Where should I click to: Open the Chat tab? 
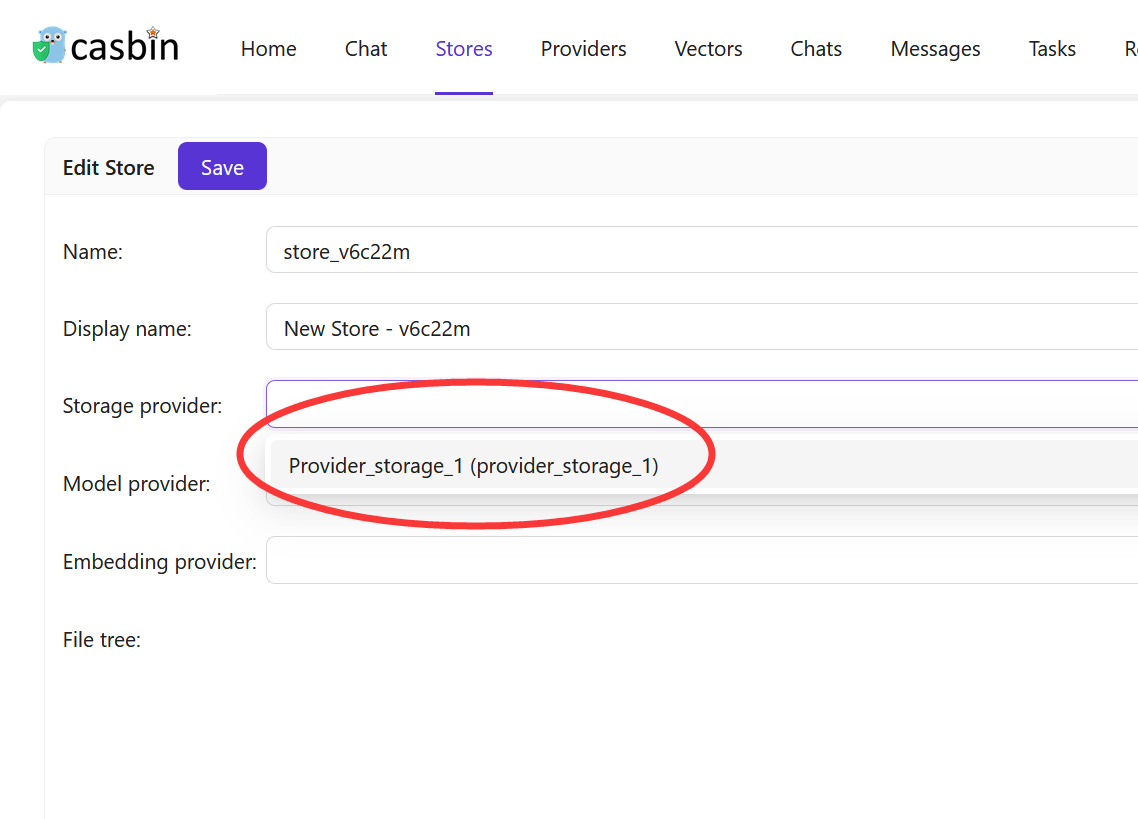pyautogui.click(x=366, y=49)
